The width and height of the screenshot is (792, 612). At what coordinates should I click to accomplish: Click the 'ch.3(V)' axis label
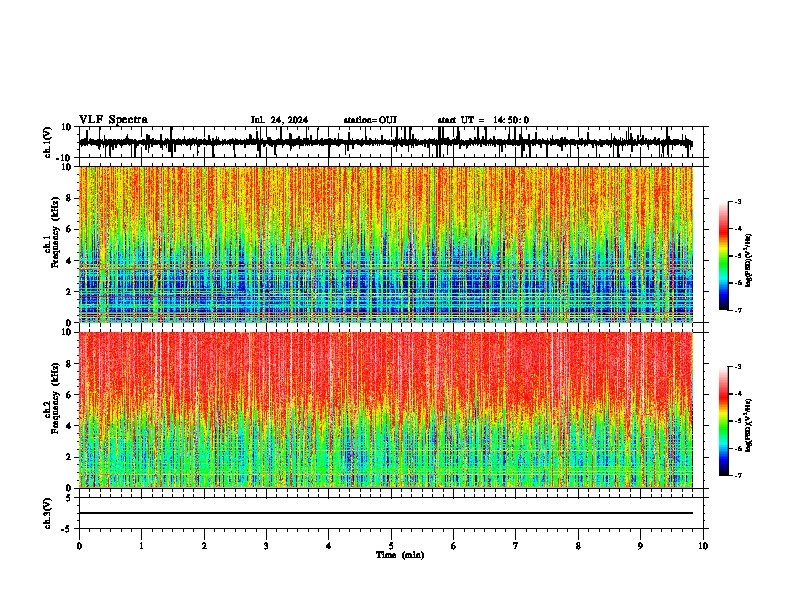pos(48,513)
